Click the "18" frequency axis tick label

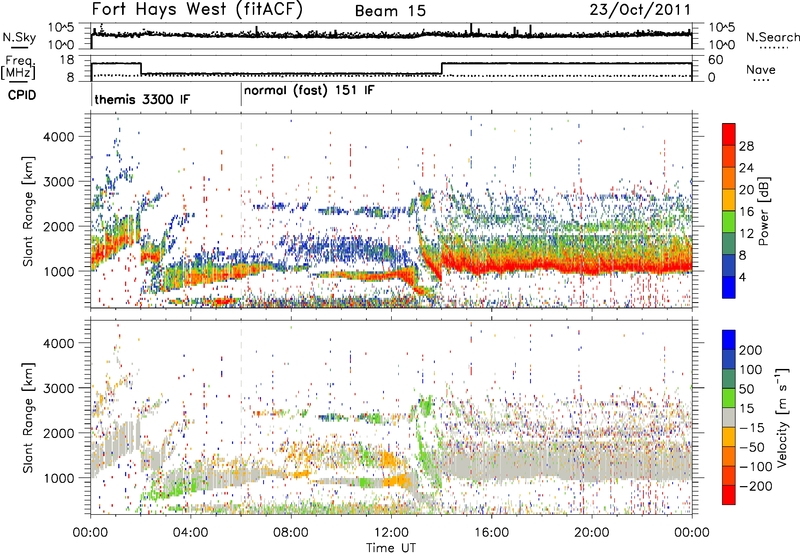66,60
